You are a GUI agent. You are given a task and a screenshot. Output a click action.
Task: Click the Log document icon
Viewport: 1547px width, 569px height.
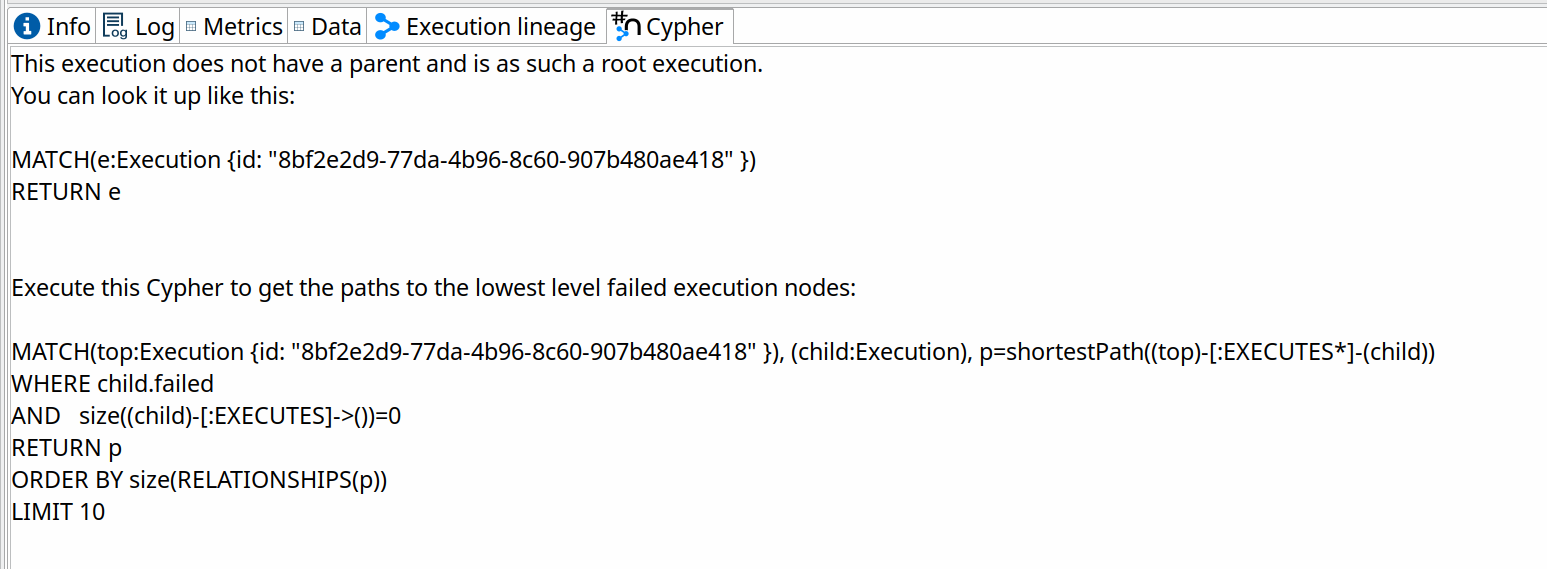click(x=115, y=27)
